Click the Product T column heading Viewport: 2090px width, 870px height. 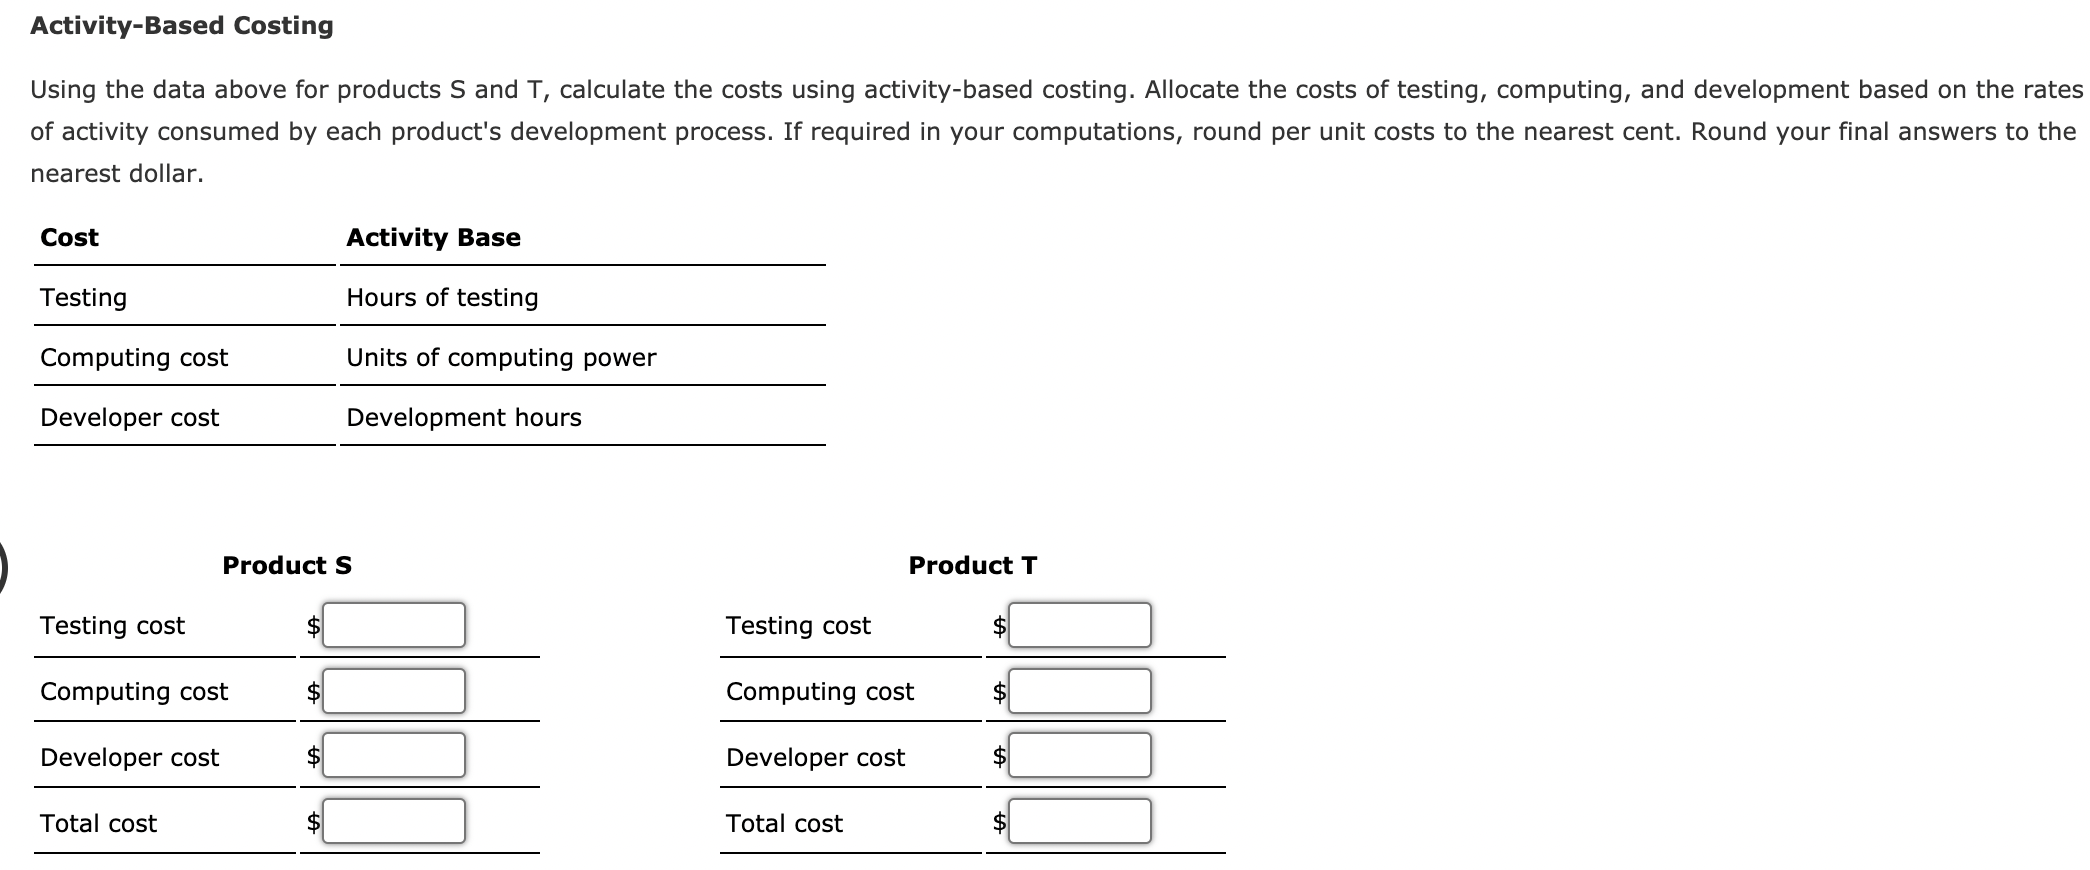click(x=972, y=563)
